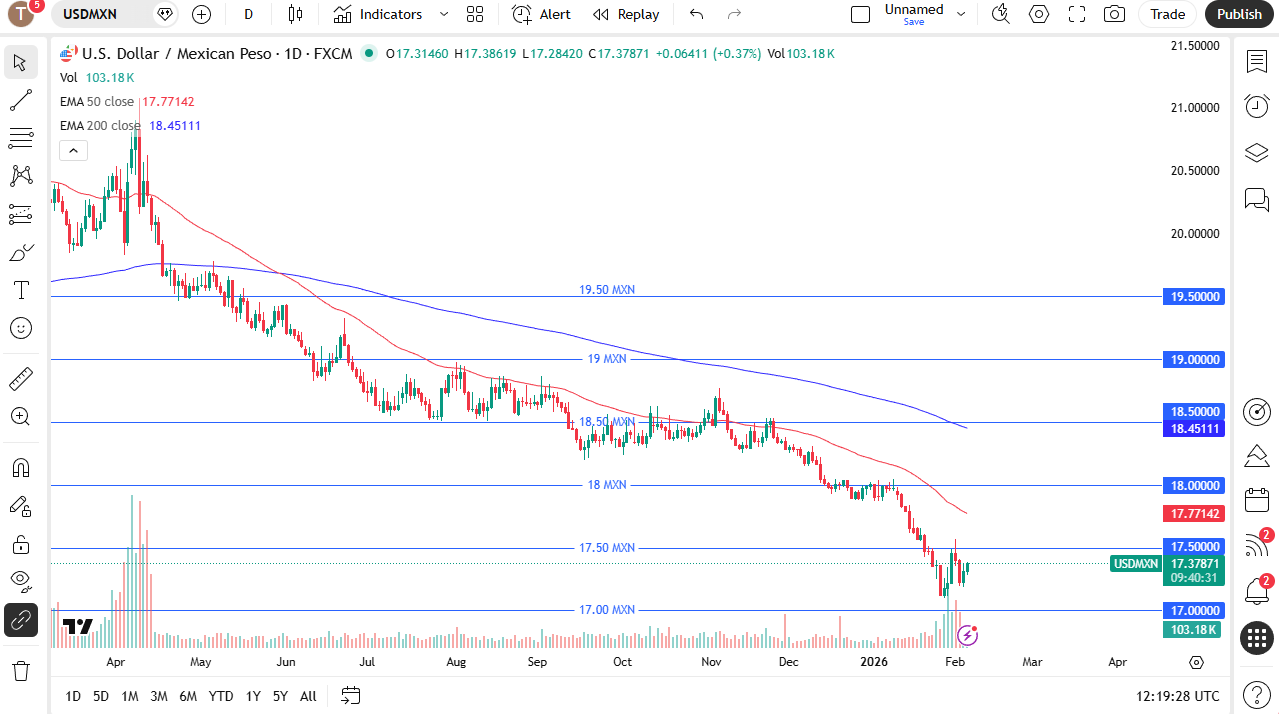Toggle the drawing sync link icon
1279x714 pixels.
pyautogui.click(x=20, y=620)
